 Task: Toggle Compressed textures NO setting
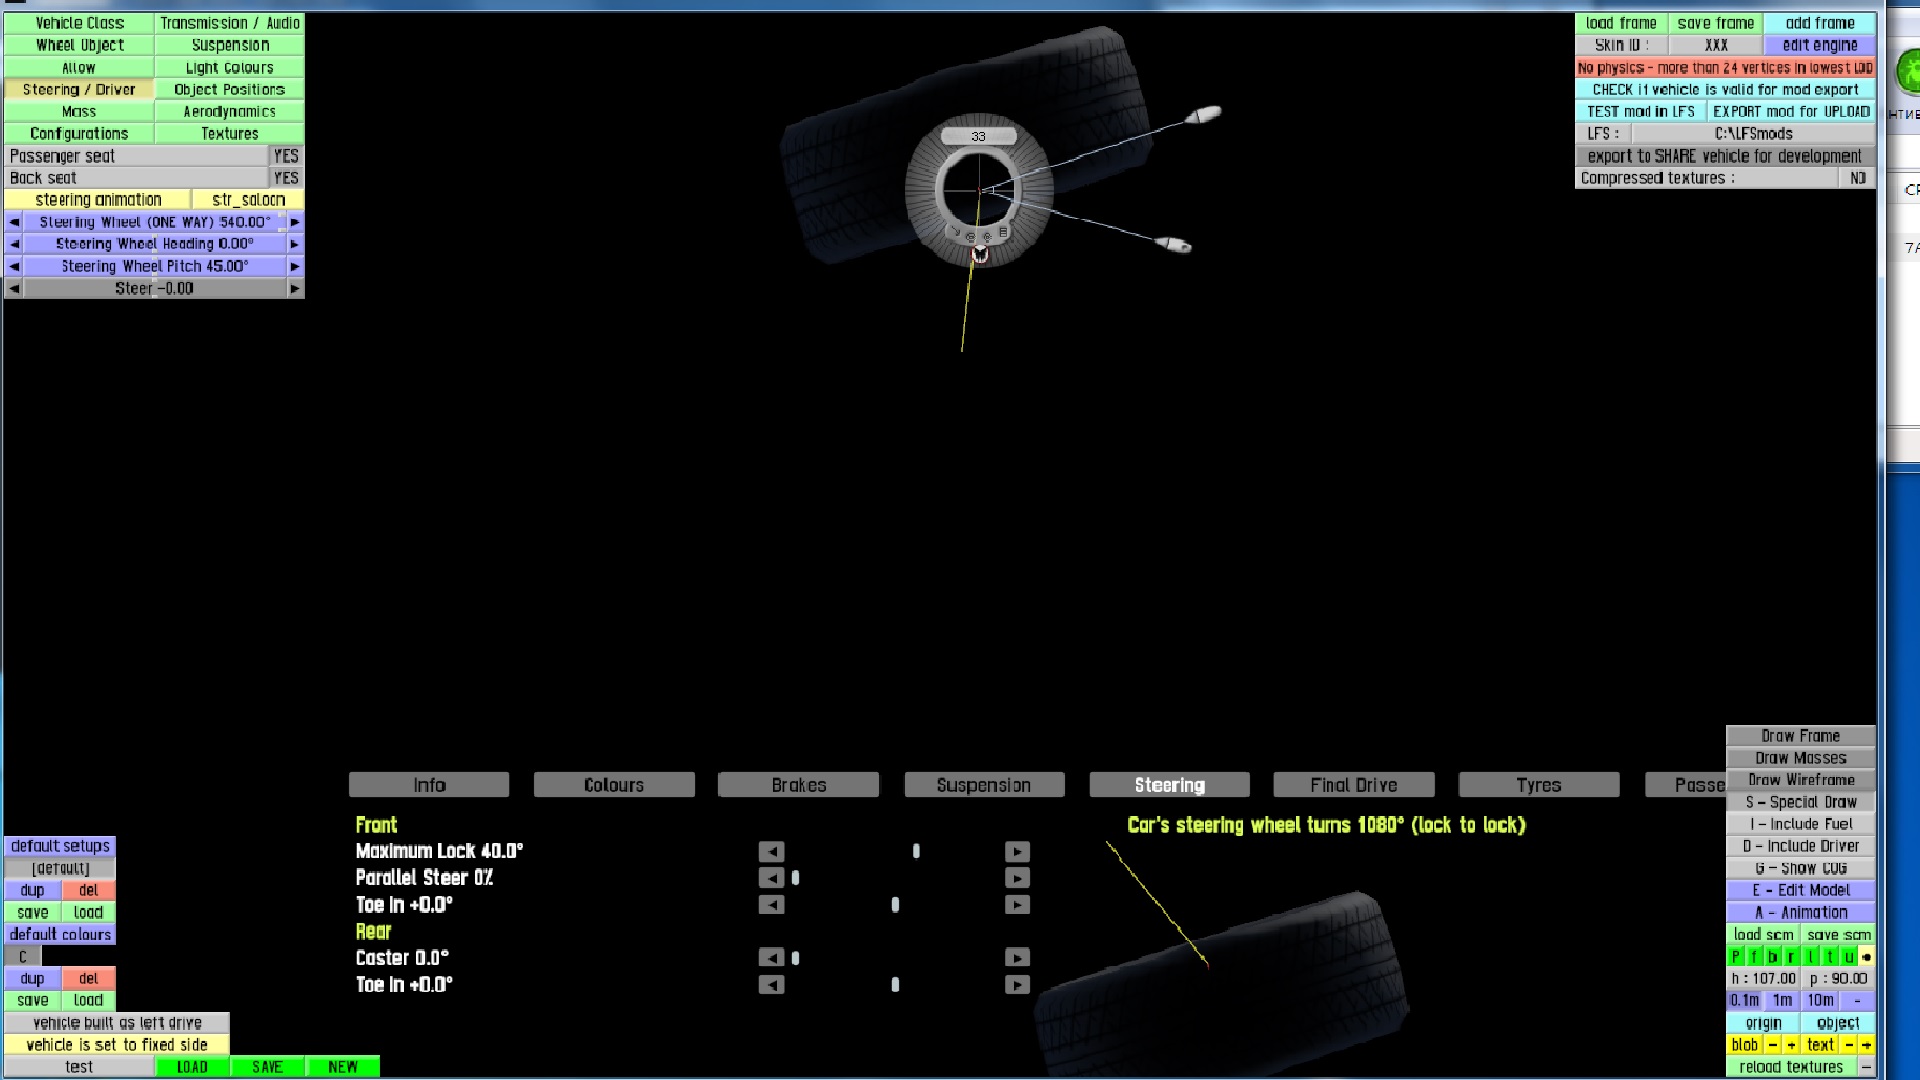pos(1857,178)
